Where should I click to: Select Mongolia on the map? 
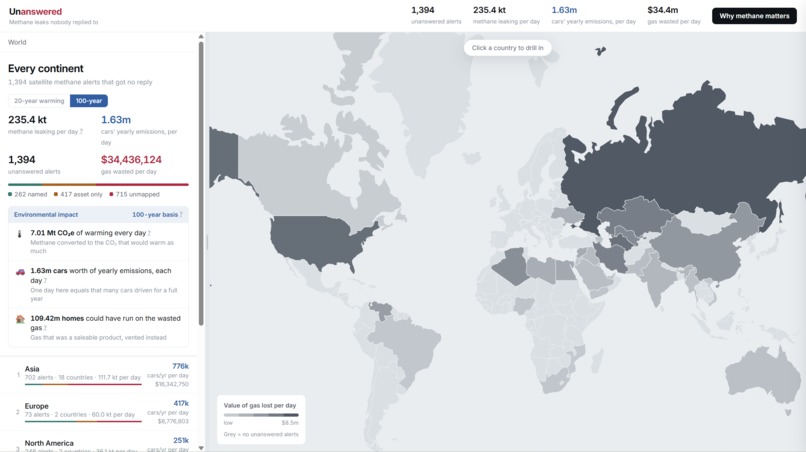tap(707, 221)
